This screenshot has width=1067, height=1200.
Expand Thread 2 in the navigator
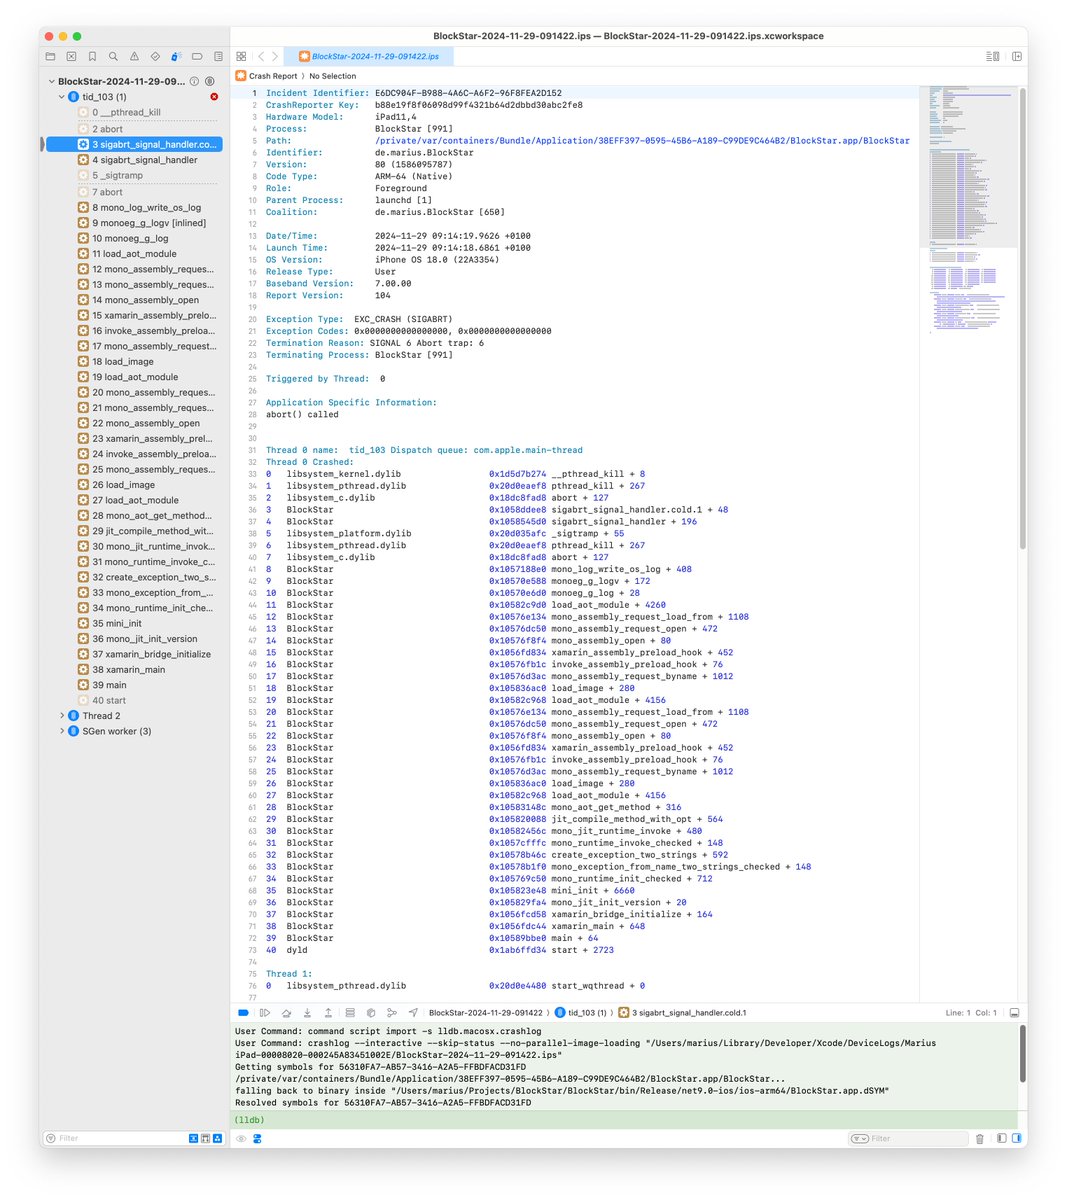pos(62,716)
